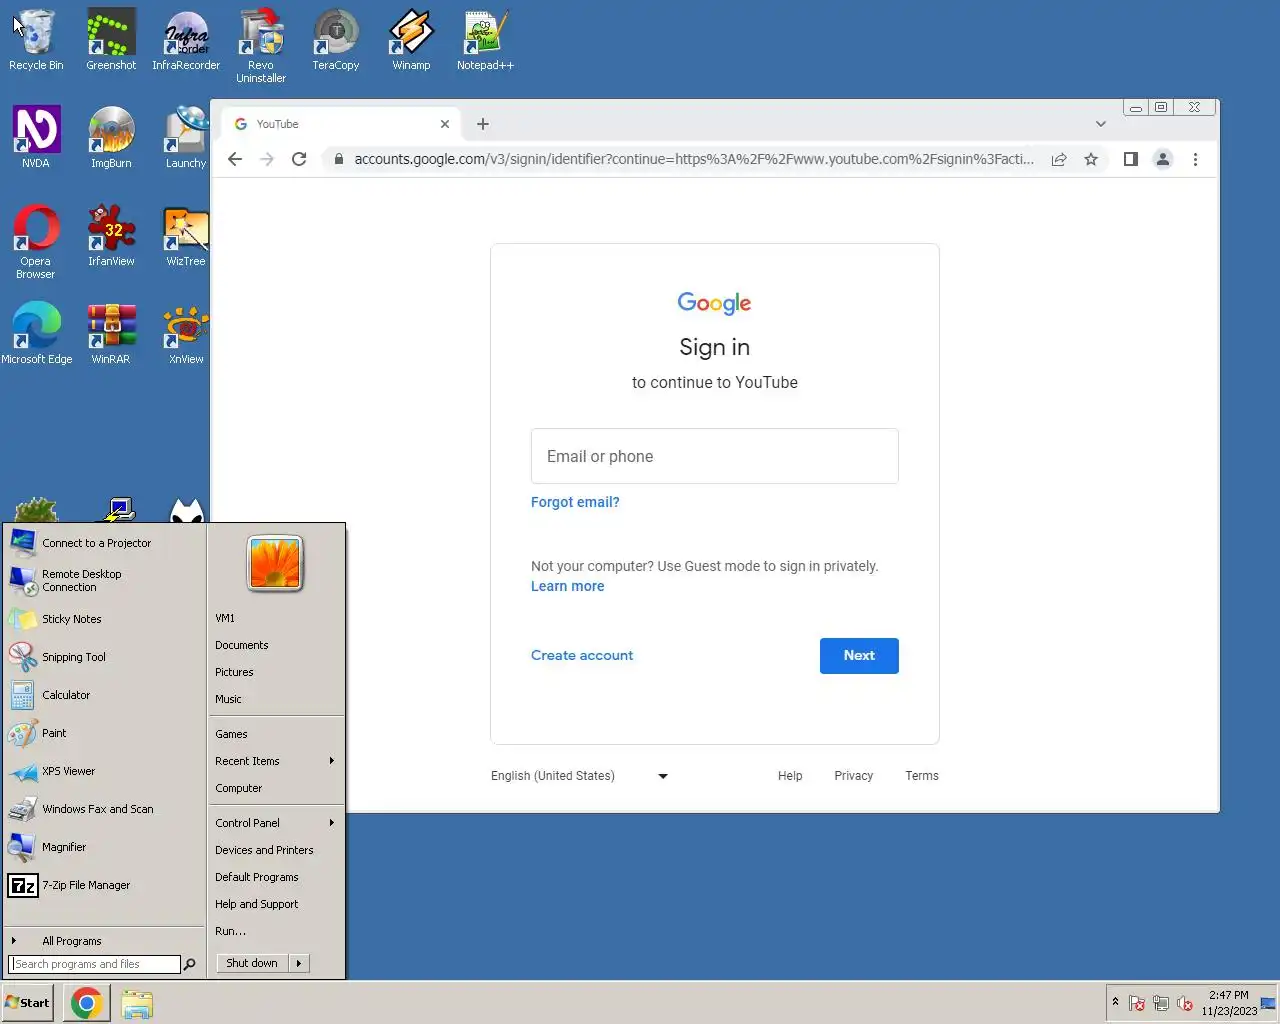Open Music from the Start menu

tap(228, 699)
